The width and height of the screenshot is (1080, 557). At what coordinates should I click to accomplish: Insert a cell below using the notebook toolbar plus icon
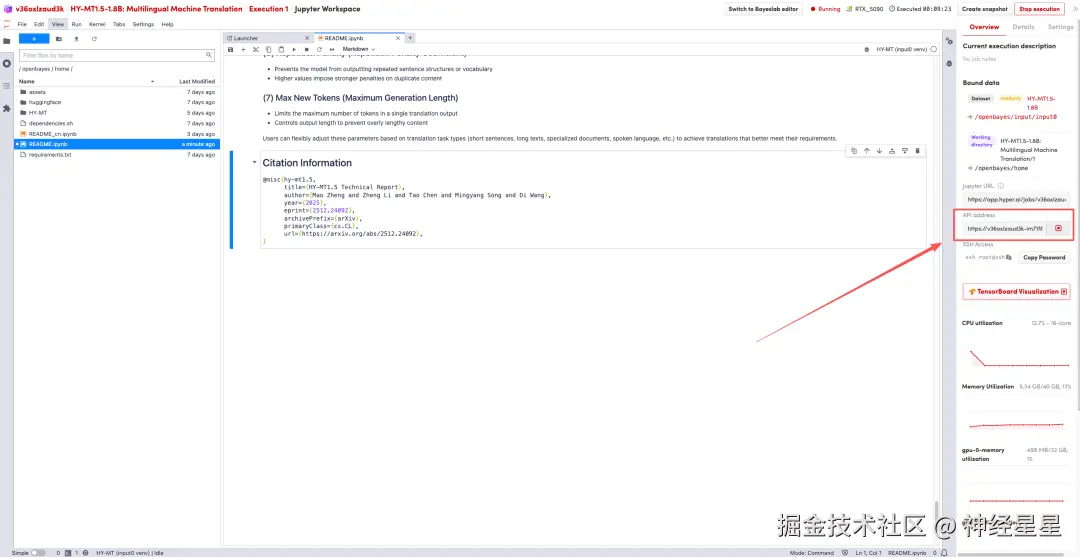click(x=242, y=50)
